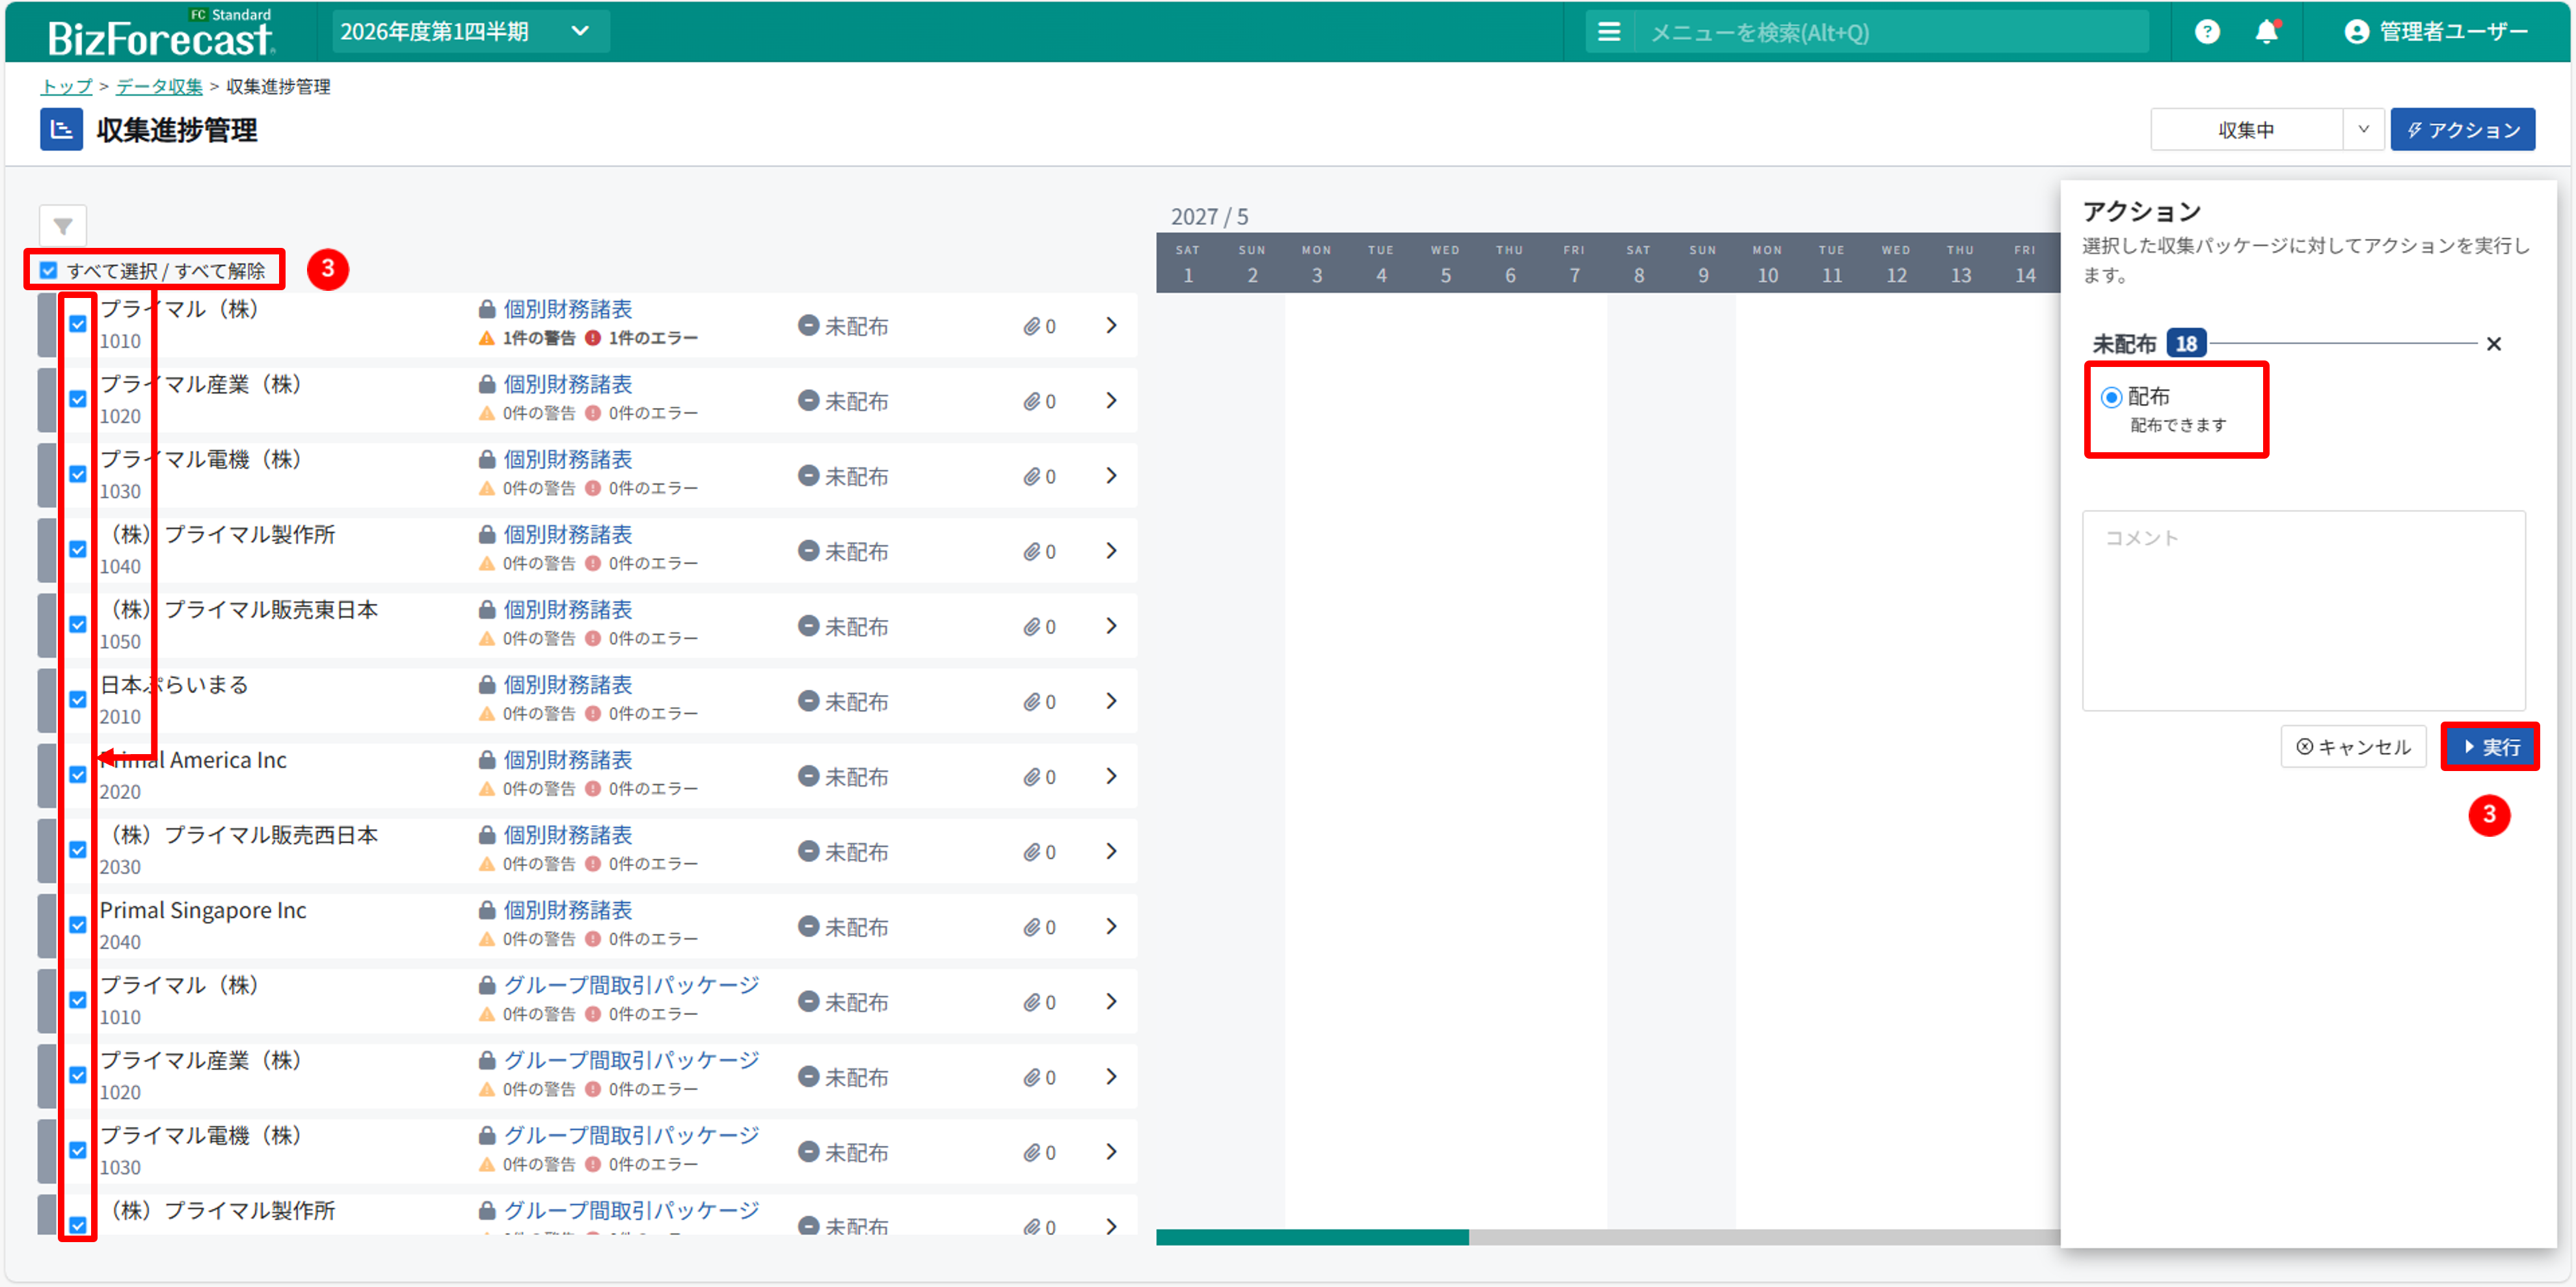Expand the Primal Singapore Inc row chevron

pos(1111,926)
